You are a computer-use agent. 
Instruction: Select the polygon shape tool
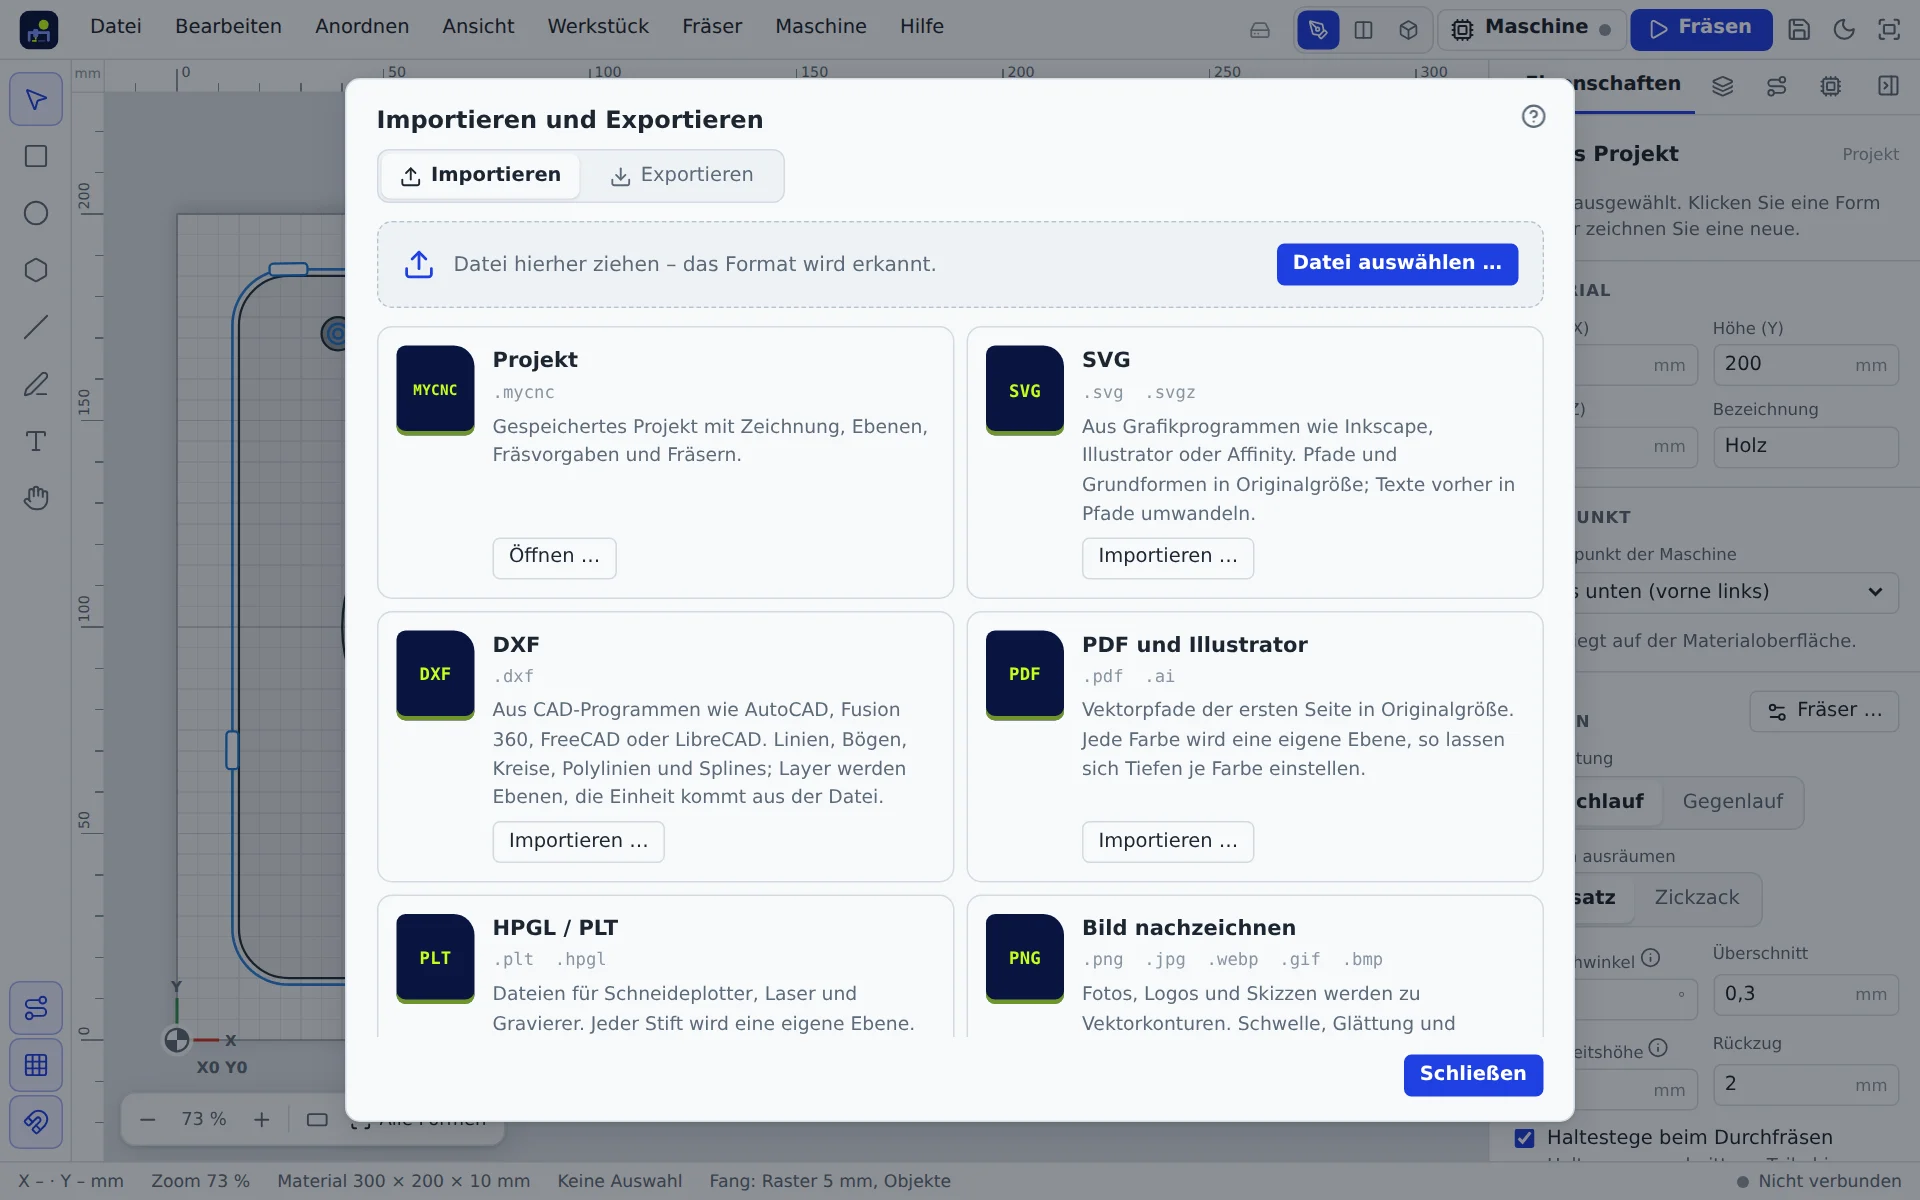click(x=36, y=270)
